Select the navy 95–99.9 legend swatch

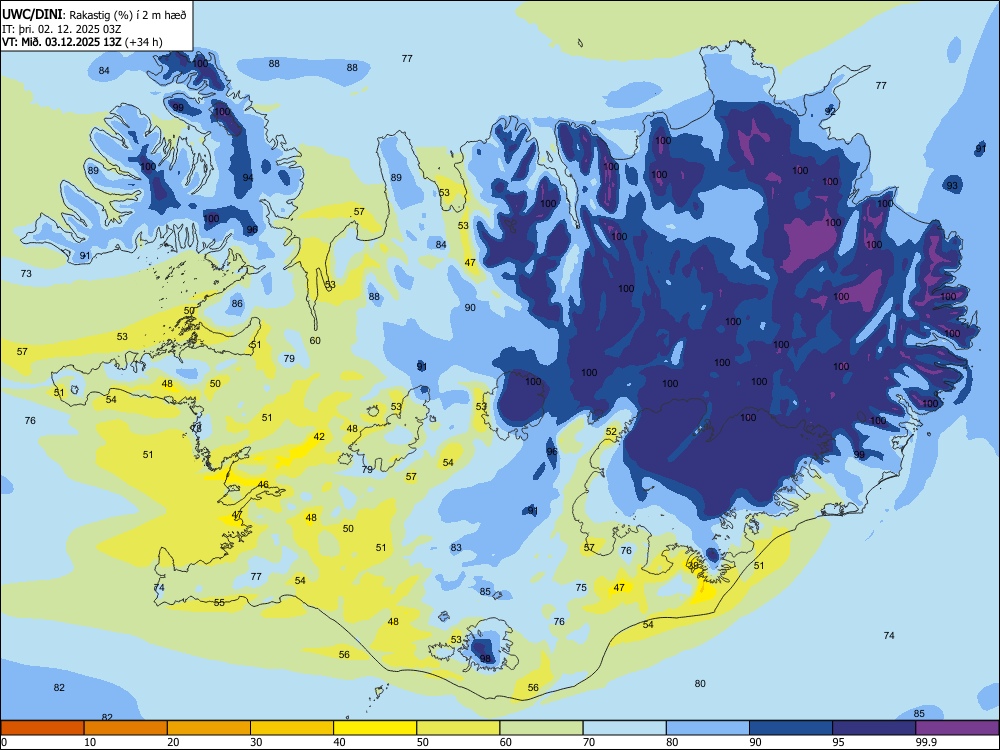pos(874,728)
